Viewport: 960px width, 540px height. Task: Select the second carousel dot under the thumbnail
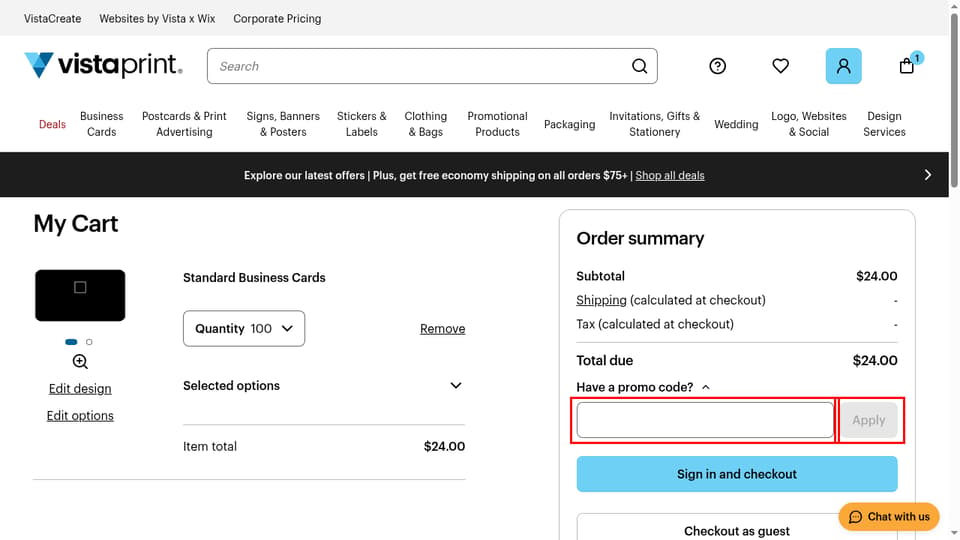point(89,342)
